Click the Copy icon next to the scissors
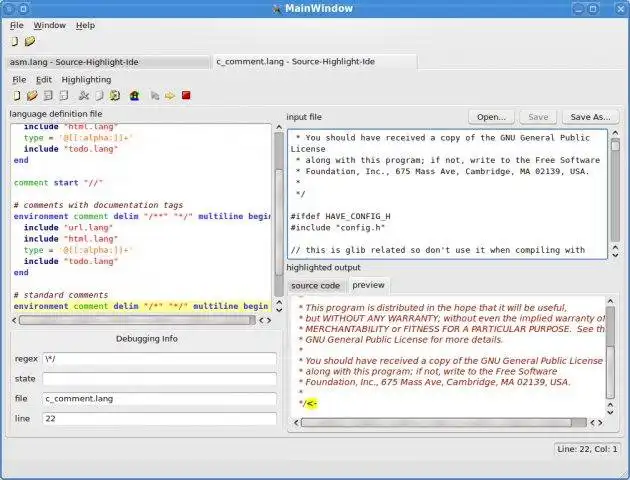This screenshot has width=630, height=480. click(99, 96)
